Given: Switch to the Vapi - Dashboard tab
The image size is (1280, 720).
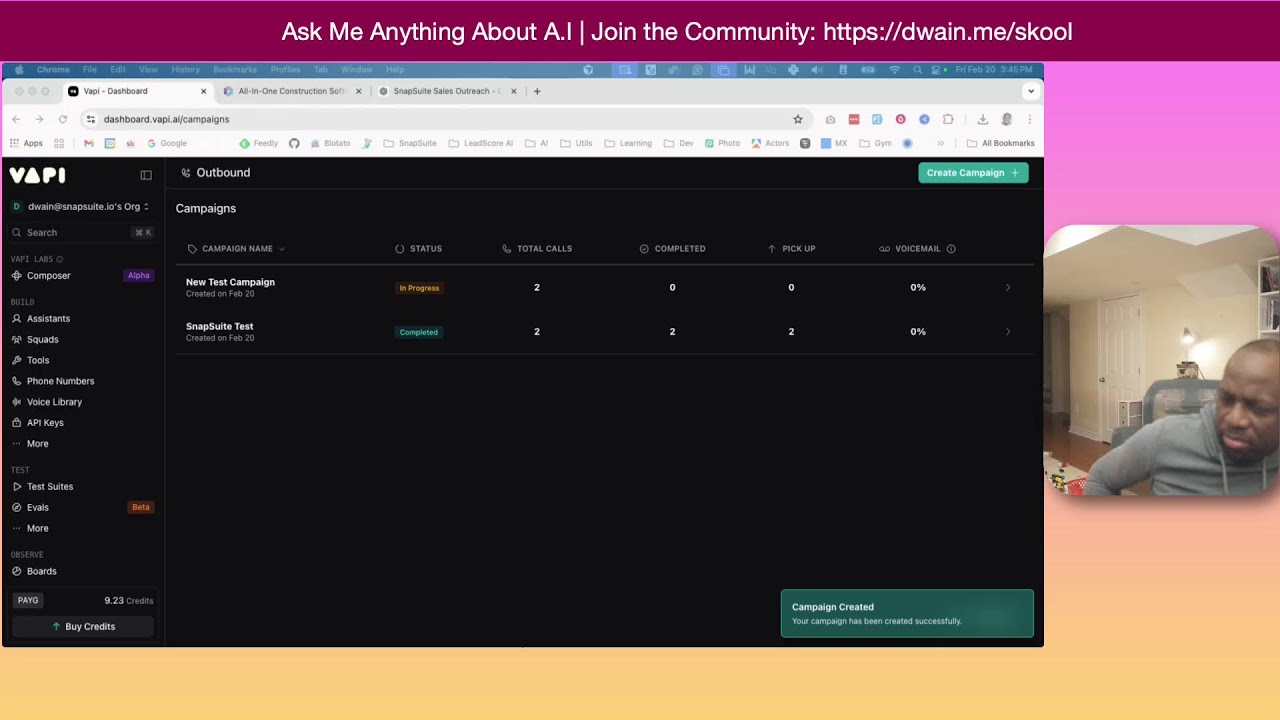Looking at the screenshot, I should 137,91.
